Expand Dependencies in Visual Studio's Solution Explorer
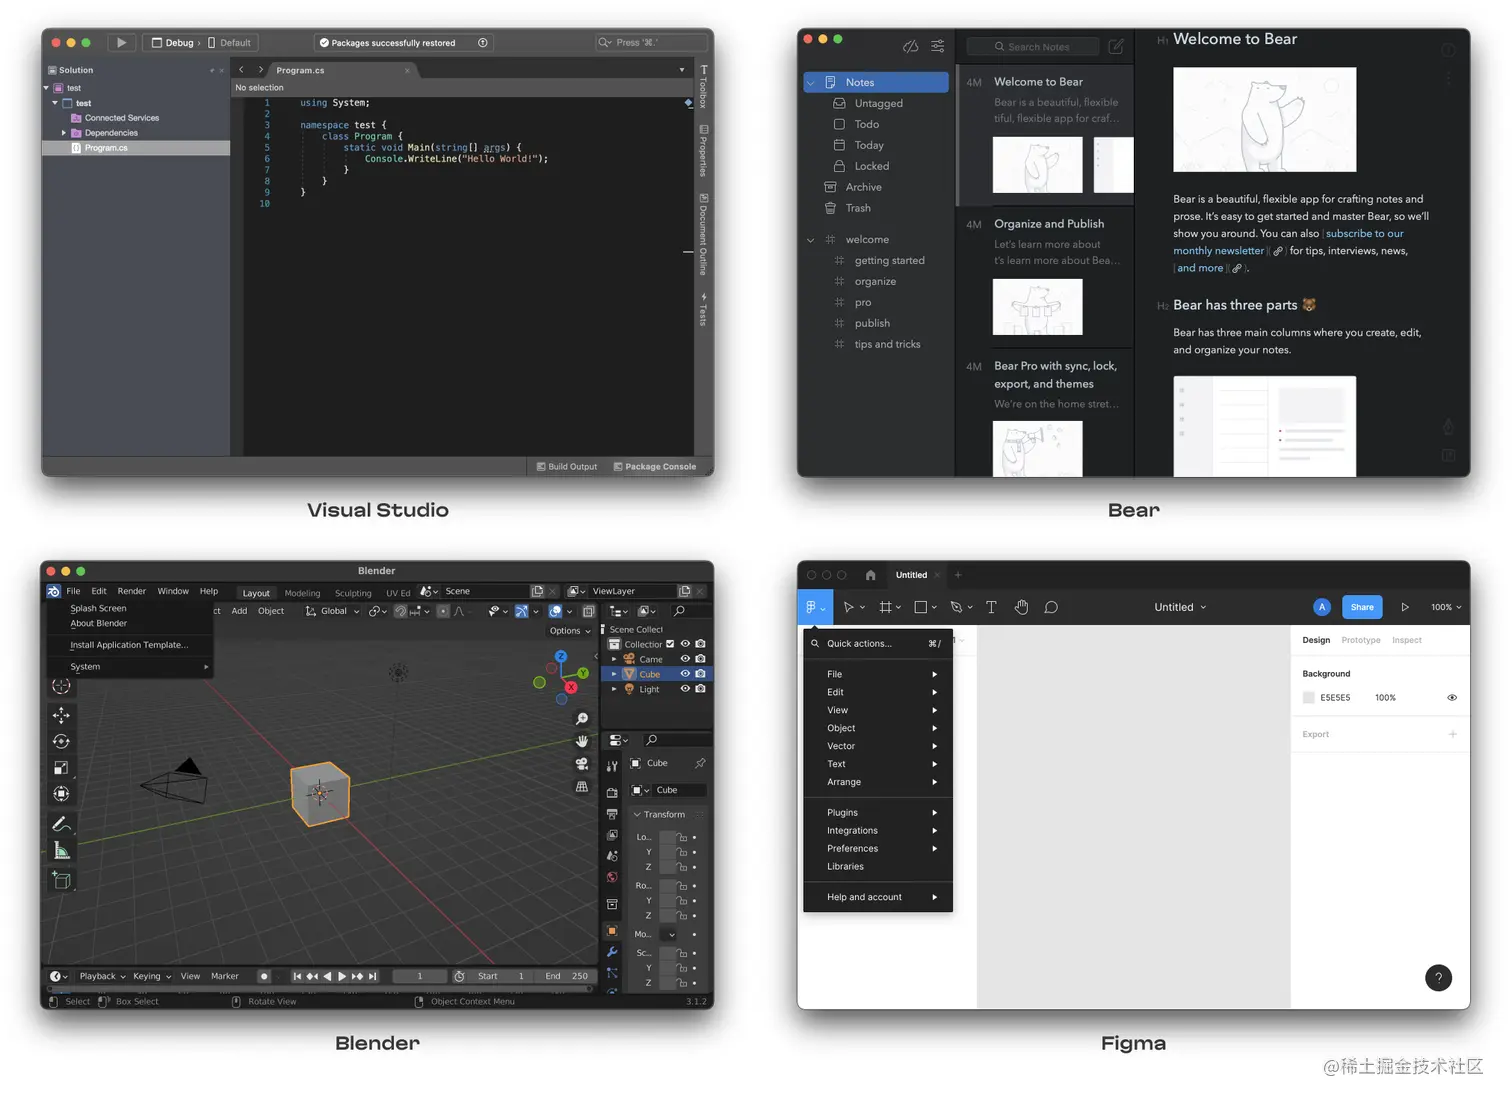The image size is (1512, 1105). pos(63,132)
